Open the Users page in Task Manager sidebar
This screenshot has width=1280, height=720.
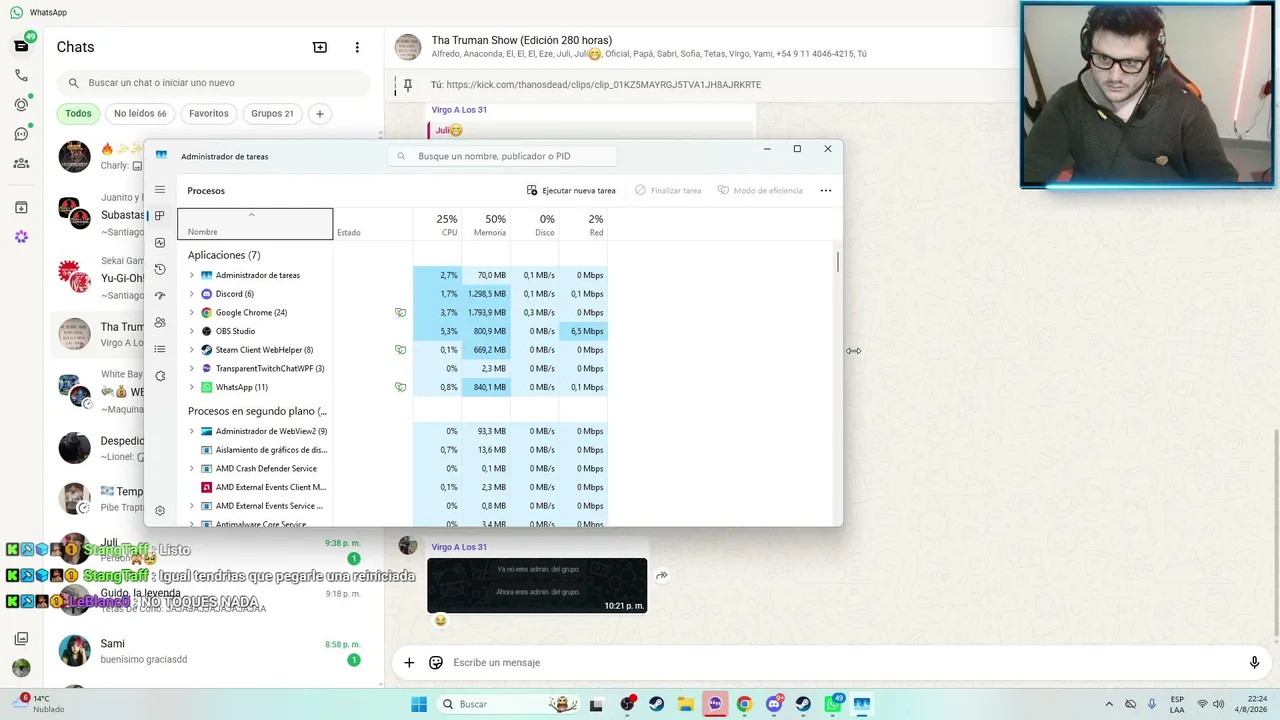(x=160, y=322)
